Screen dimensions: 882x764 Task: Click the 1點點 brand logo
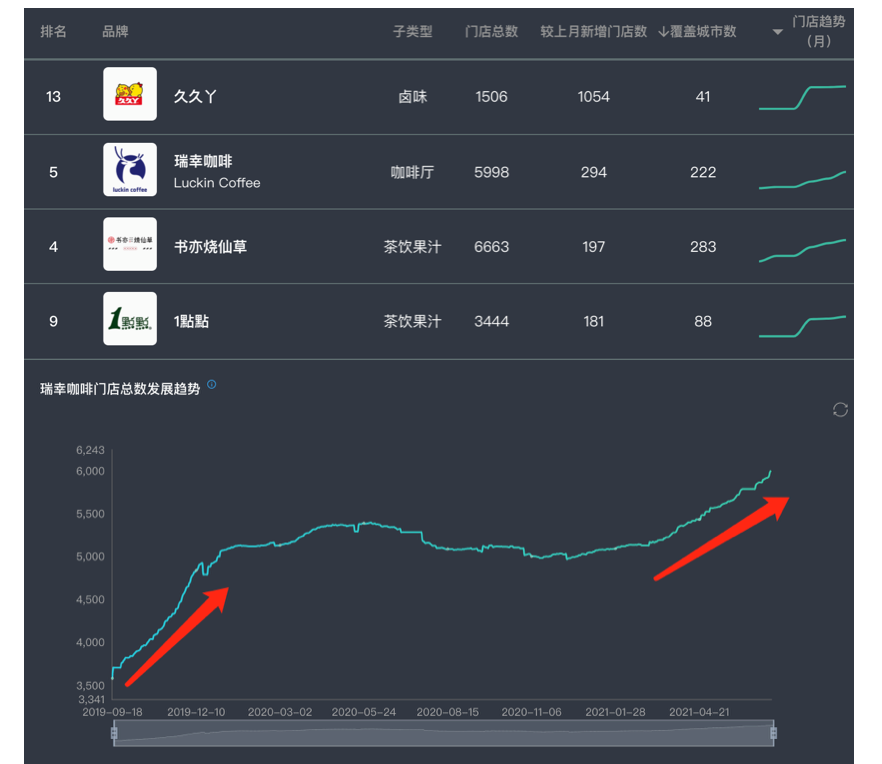point(129,320)
